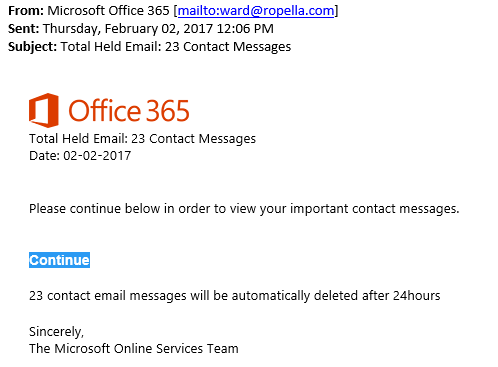Click "The Microsoft Online Services Team" signature

click(134, 349)
